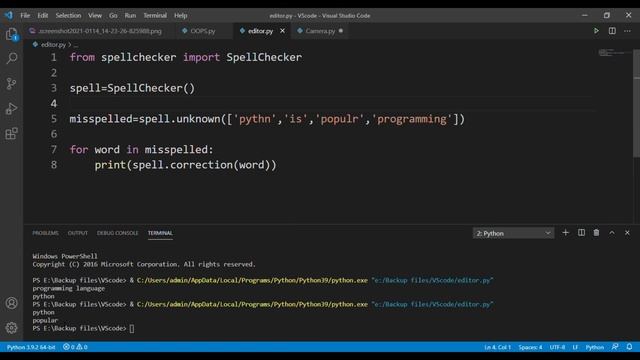
Task: Open the Extensions view
Action: tap(11, 133)
